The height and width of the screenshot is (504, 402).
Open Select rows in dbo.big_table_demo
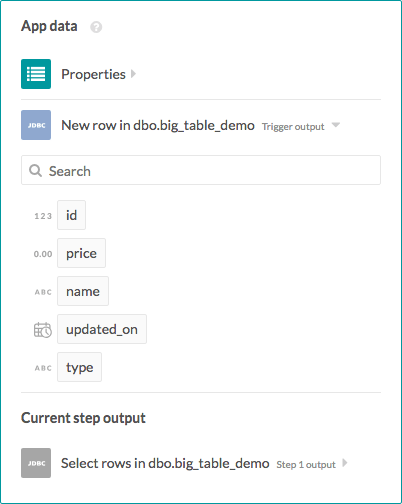tap(165, 463)
